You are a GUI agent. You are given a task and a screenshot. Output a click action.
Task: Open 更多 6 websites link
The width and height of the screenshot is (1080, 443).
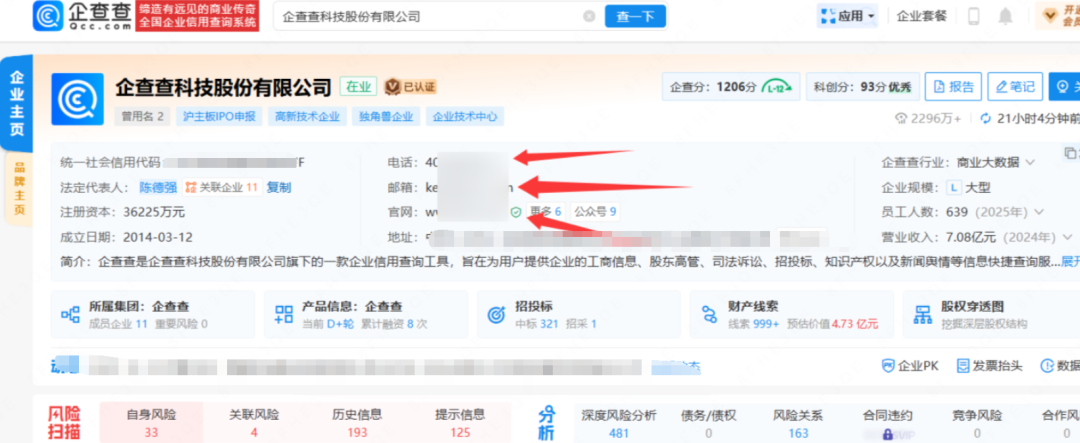point(545,212)
